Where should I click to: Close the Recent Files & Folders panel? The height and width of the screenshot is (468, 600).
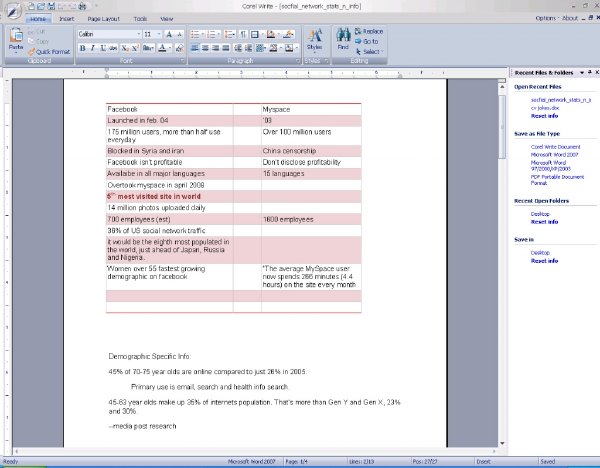pos(597,72)
